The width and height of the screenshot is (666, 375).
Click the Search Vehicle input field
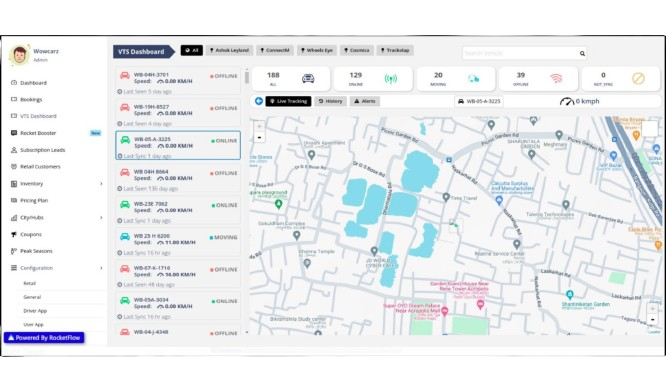coord(520,54)
